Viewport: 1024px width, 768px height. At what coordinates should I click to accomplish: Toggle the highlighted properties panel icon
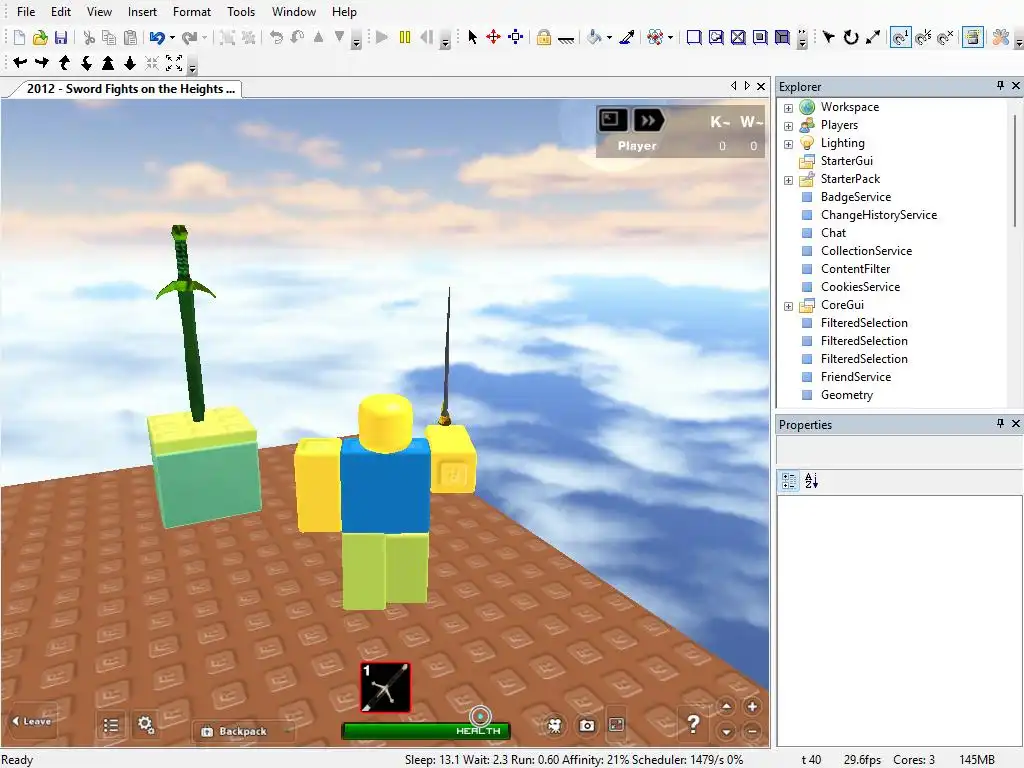point(972,37)
